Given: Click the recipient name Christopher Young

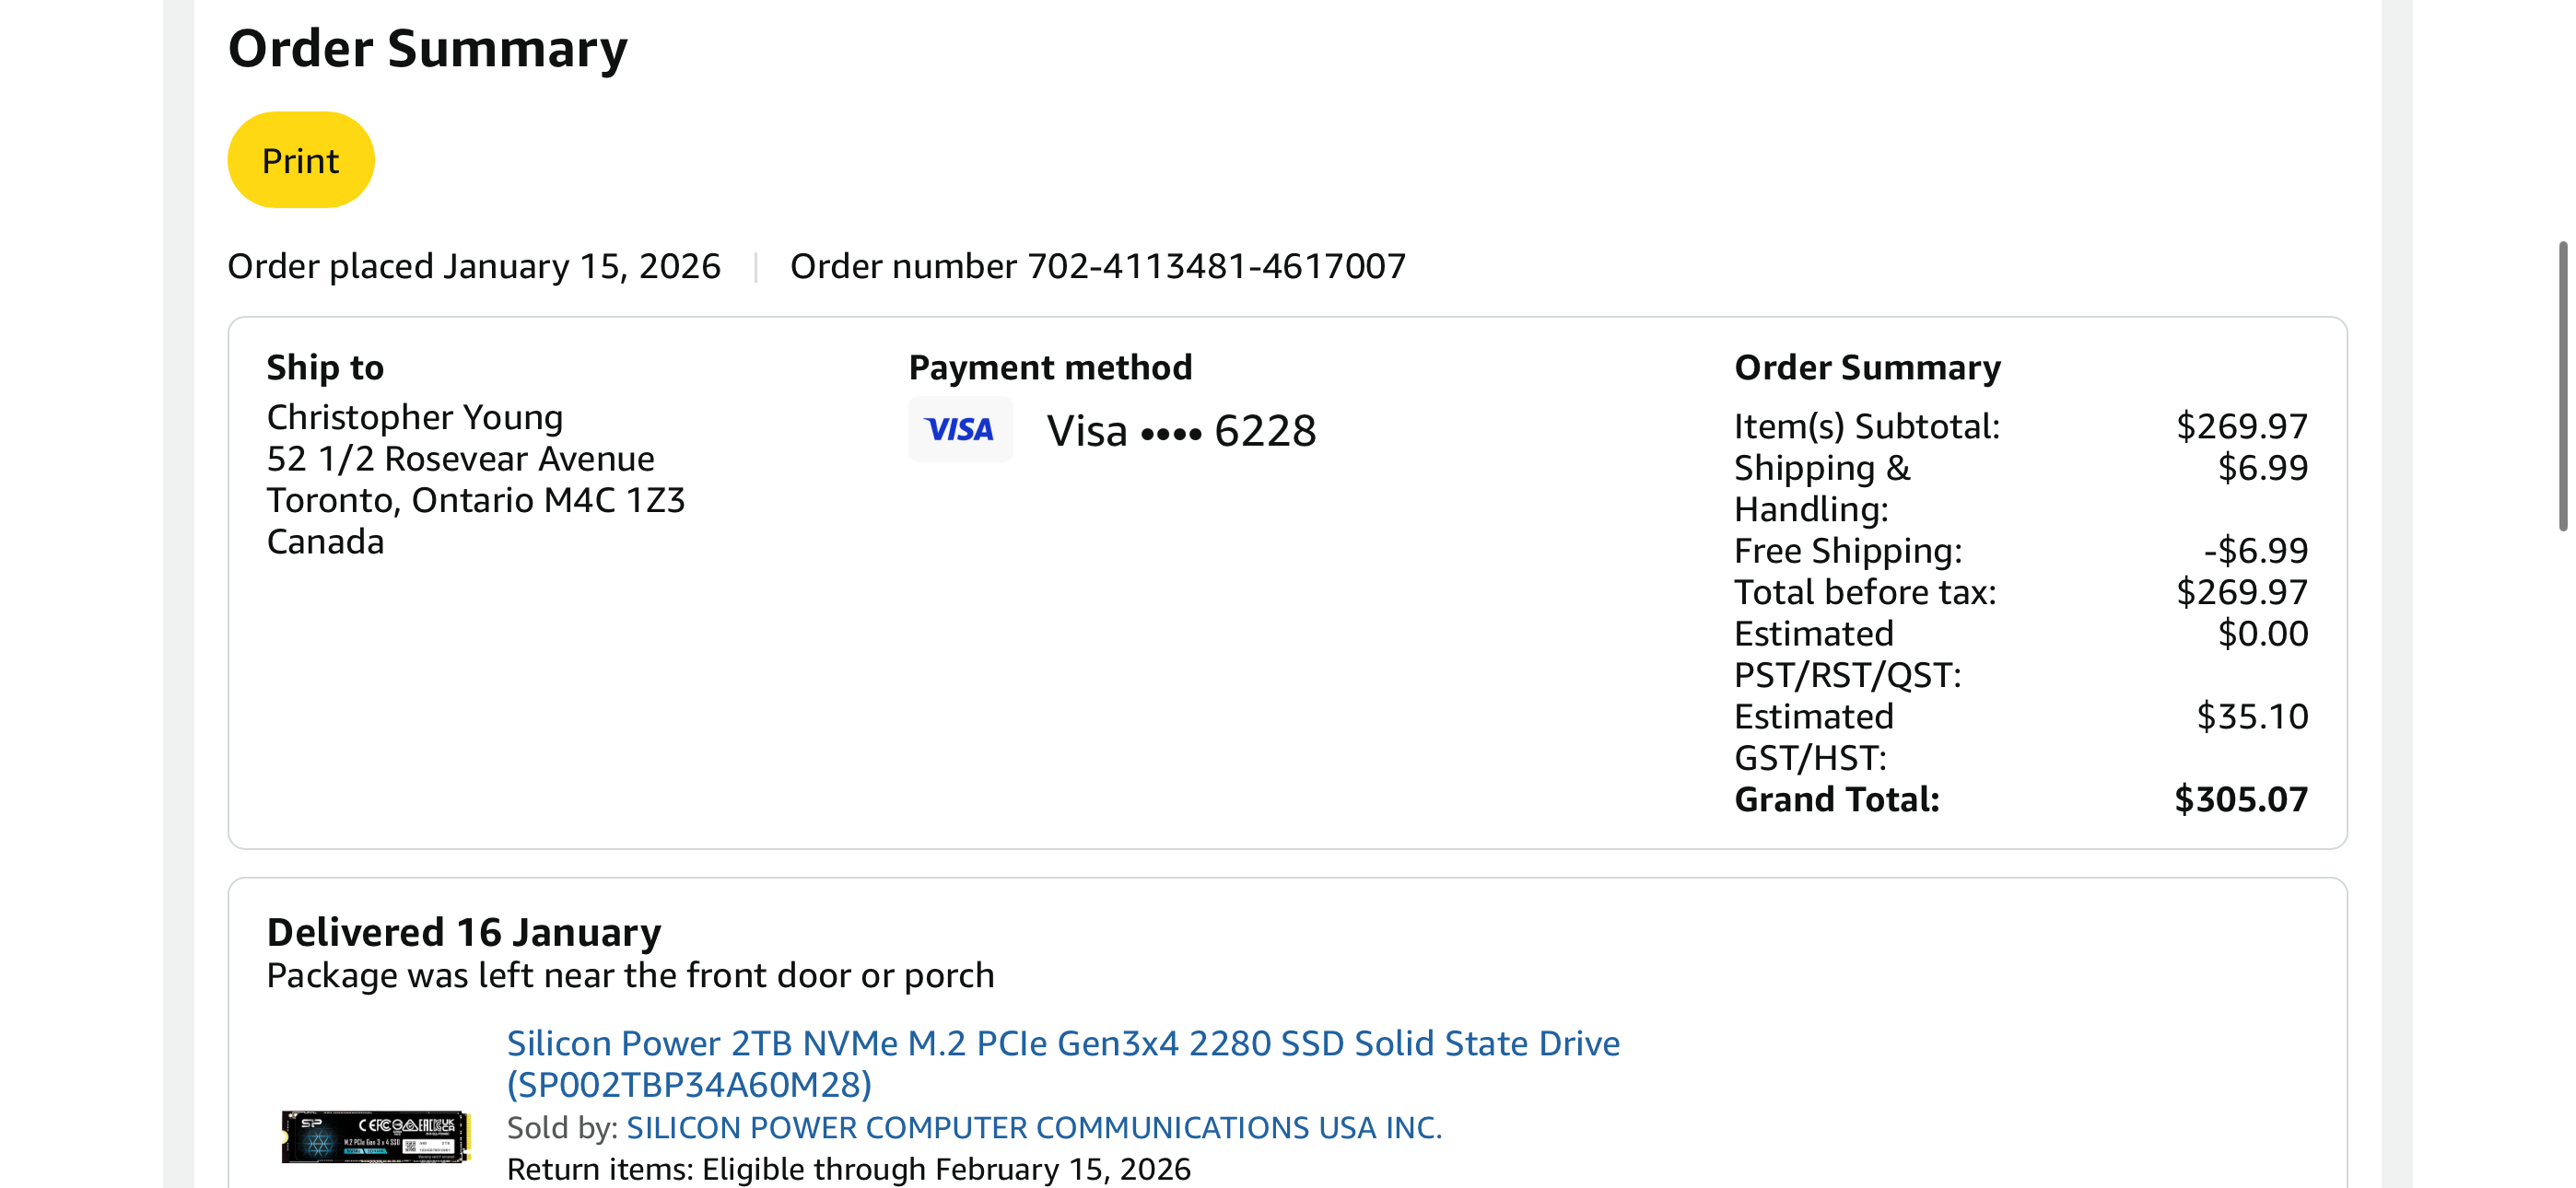Looking at the screenshot, I should pos(414,417).
